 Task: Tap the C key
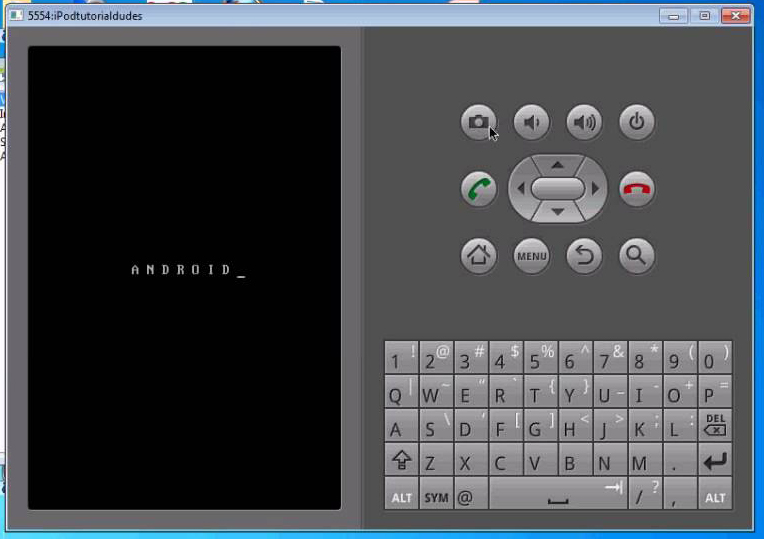(x=506, y=459)
